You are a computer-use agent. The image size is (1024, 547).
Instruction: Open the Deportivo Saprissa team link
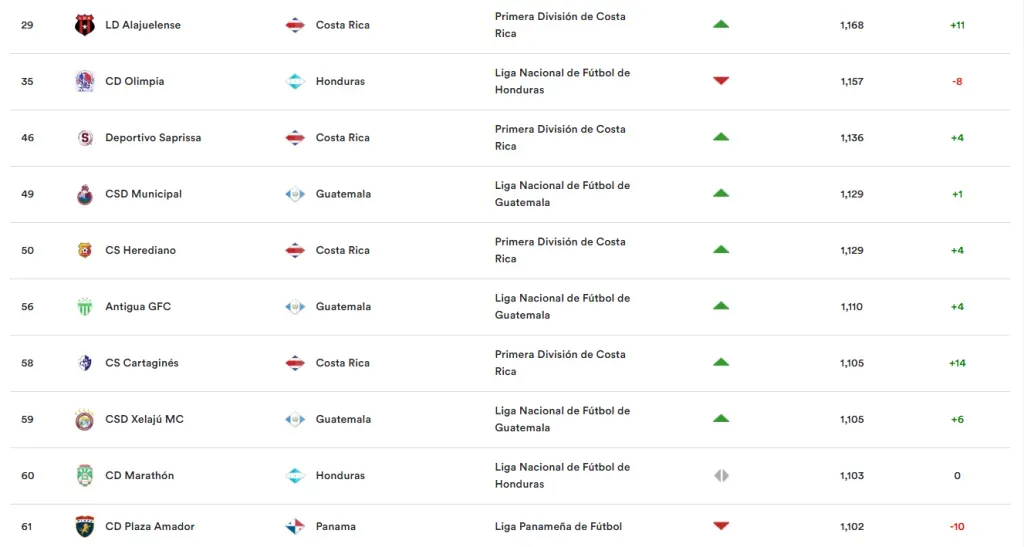(x=153, y=138)
